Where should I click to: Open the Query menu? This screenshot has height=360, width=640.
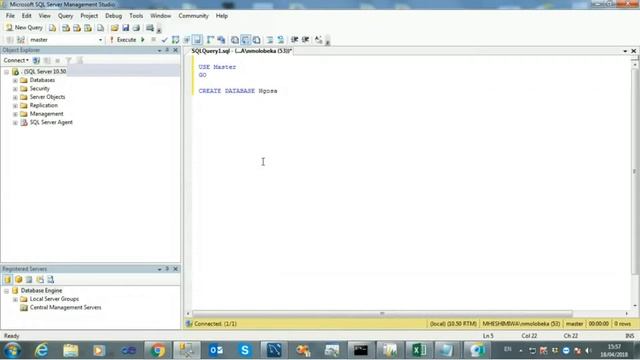click(65, 16)
